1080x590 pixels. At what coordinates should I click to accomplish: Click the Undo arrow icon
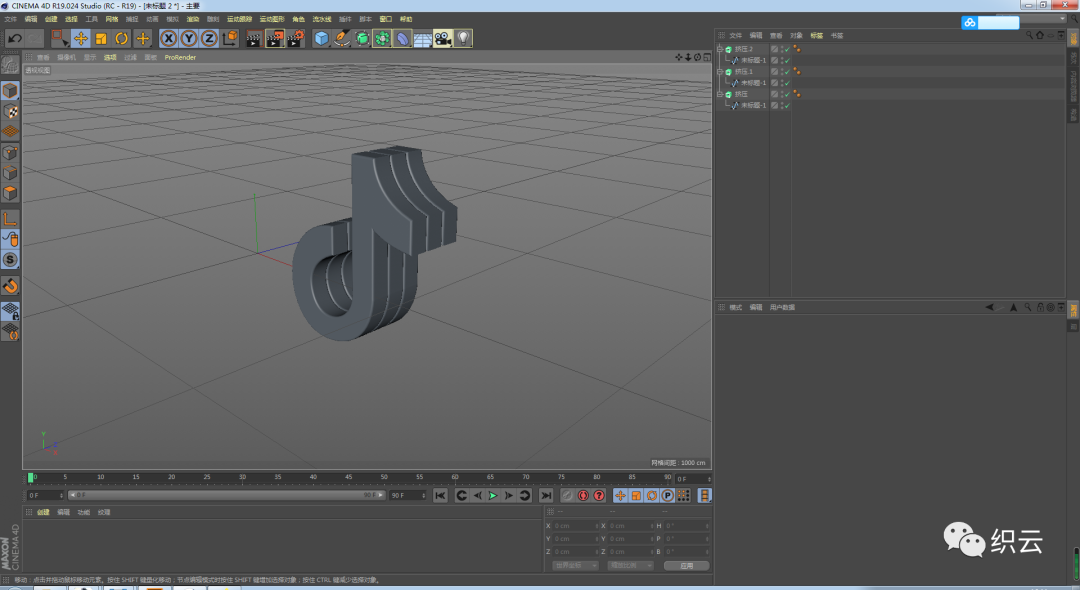[14, 39]
